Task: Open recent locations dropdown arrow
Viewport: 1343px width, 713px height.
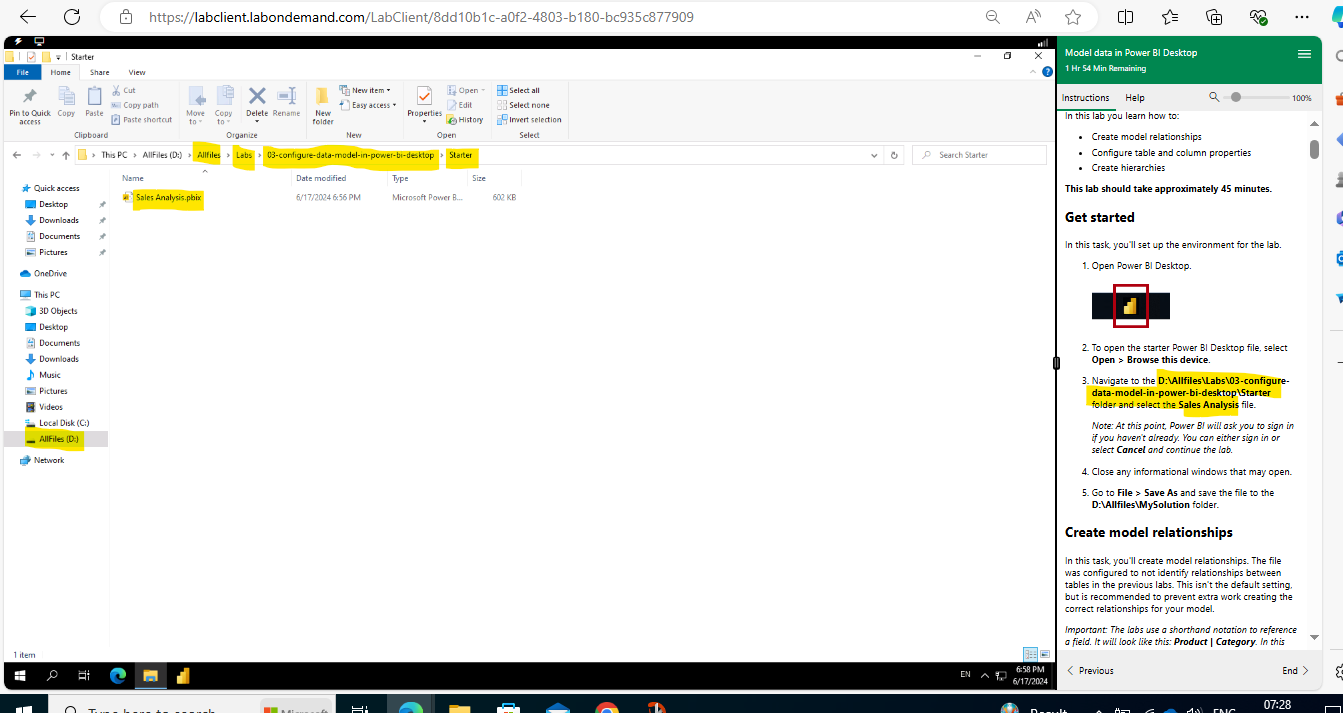Action: (52, 155)
